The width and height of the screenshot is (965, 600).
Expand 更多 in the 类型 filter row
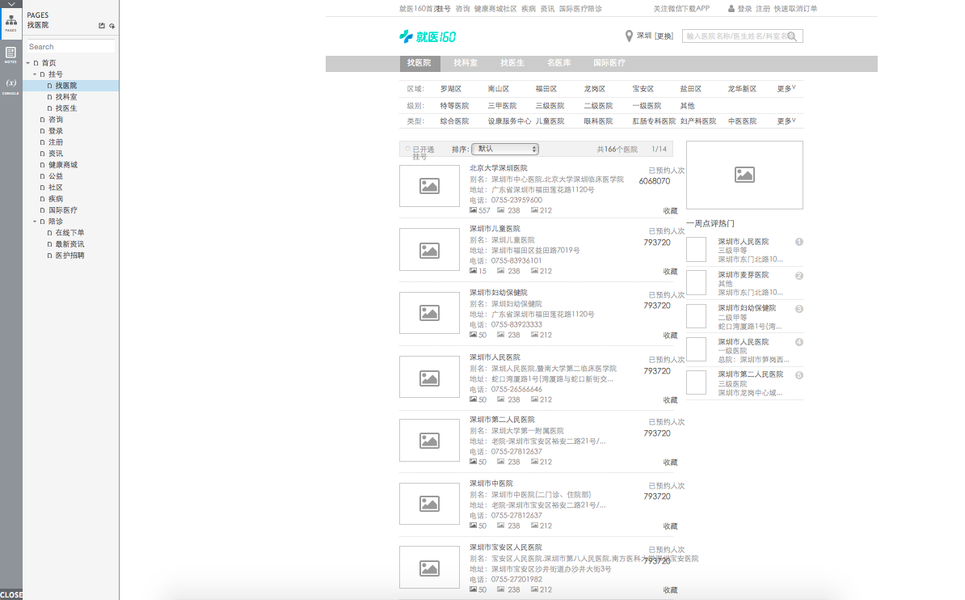786,121
